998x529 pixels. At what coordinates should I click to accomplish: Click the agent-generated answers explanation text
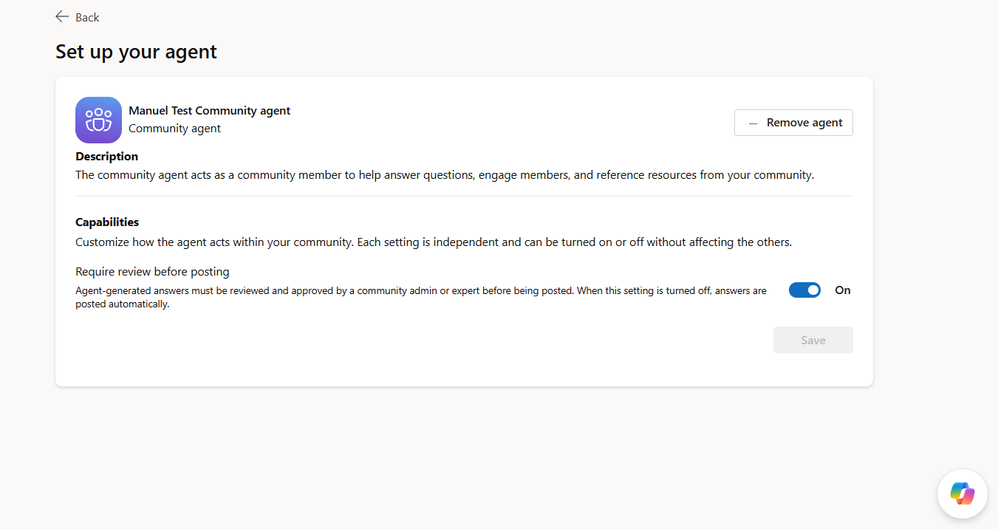420,291
